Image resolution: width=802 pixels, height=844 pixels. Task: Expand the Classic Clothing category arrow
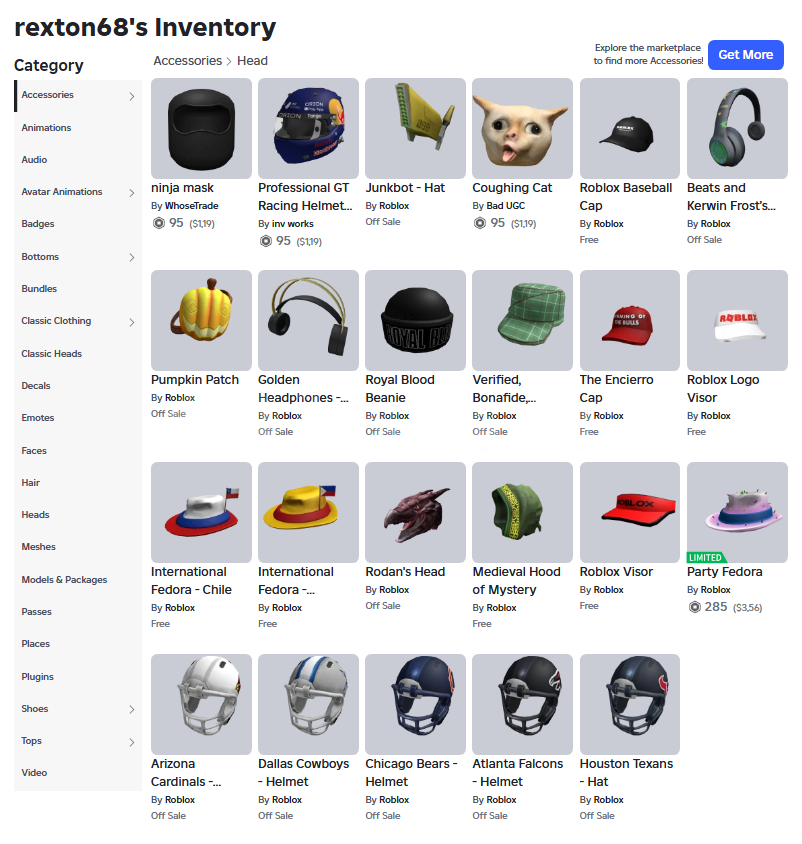click(132, 322)
